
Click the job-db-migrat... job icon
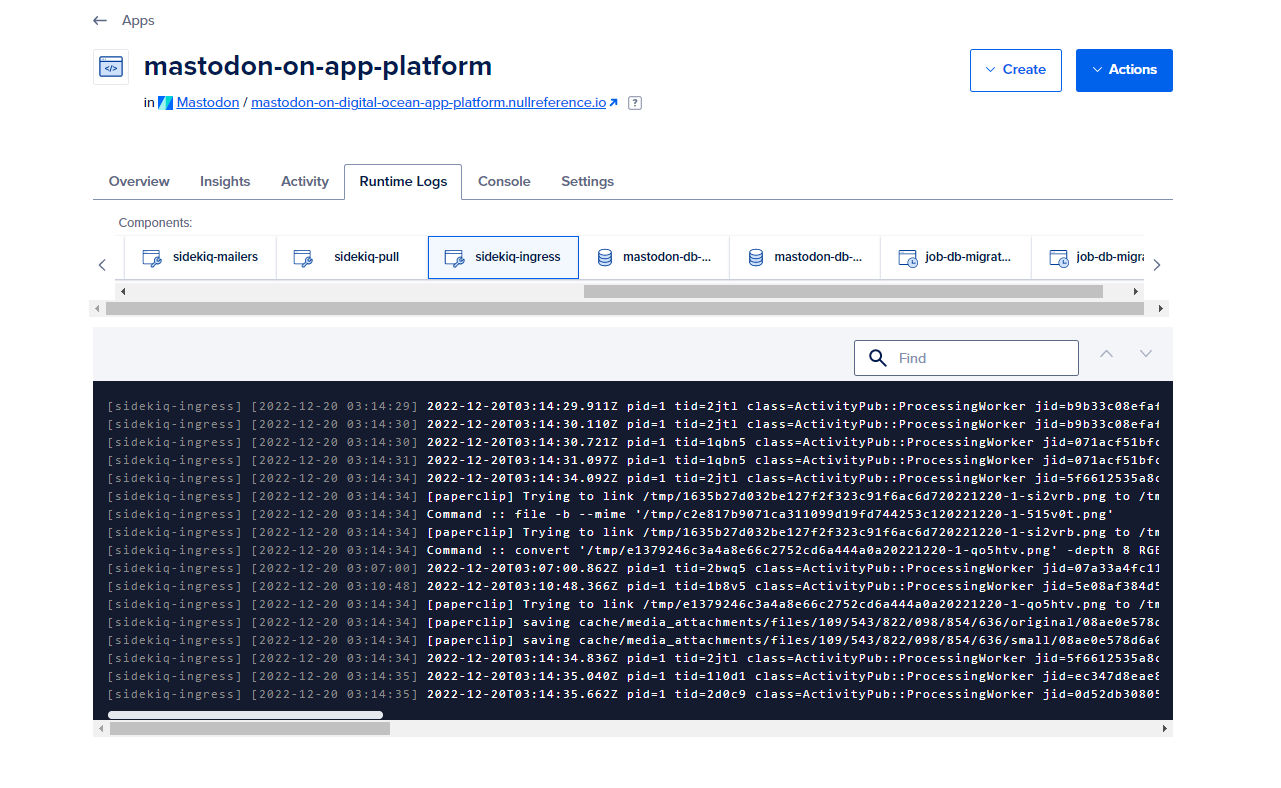[x=908, y=258]
